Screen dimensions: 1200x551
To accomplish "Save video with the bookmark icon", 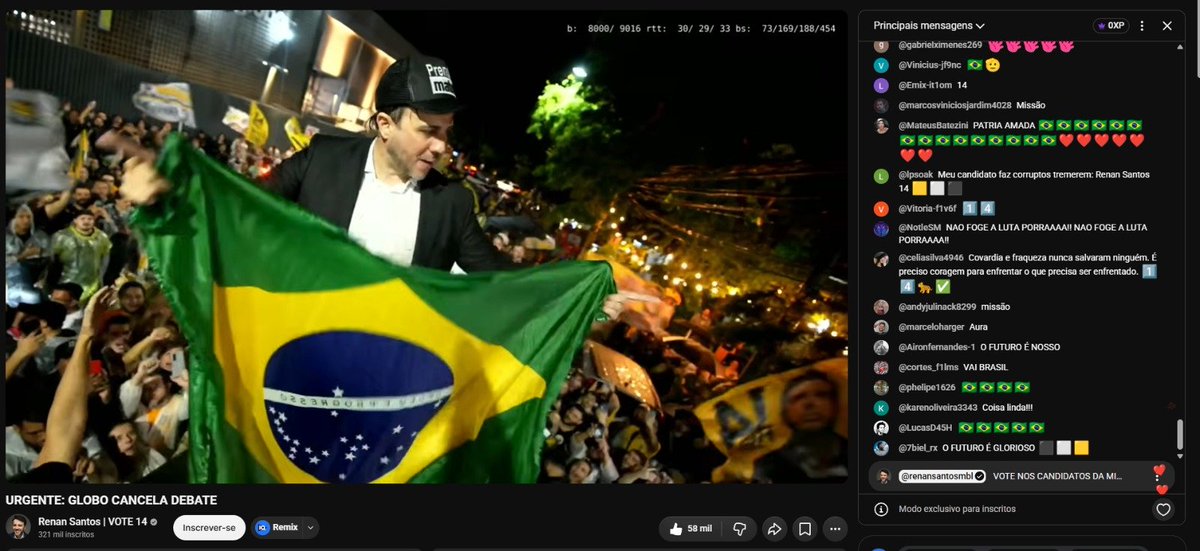I will pyautogui.click(x=805, y=528).
